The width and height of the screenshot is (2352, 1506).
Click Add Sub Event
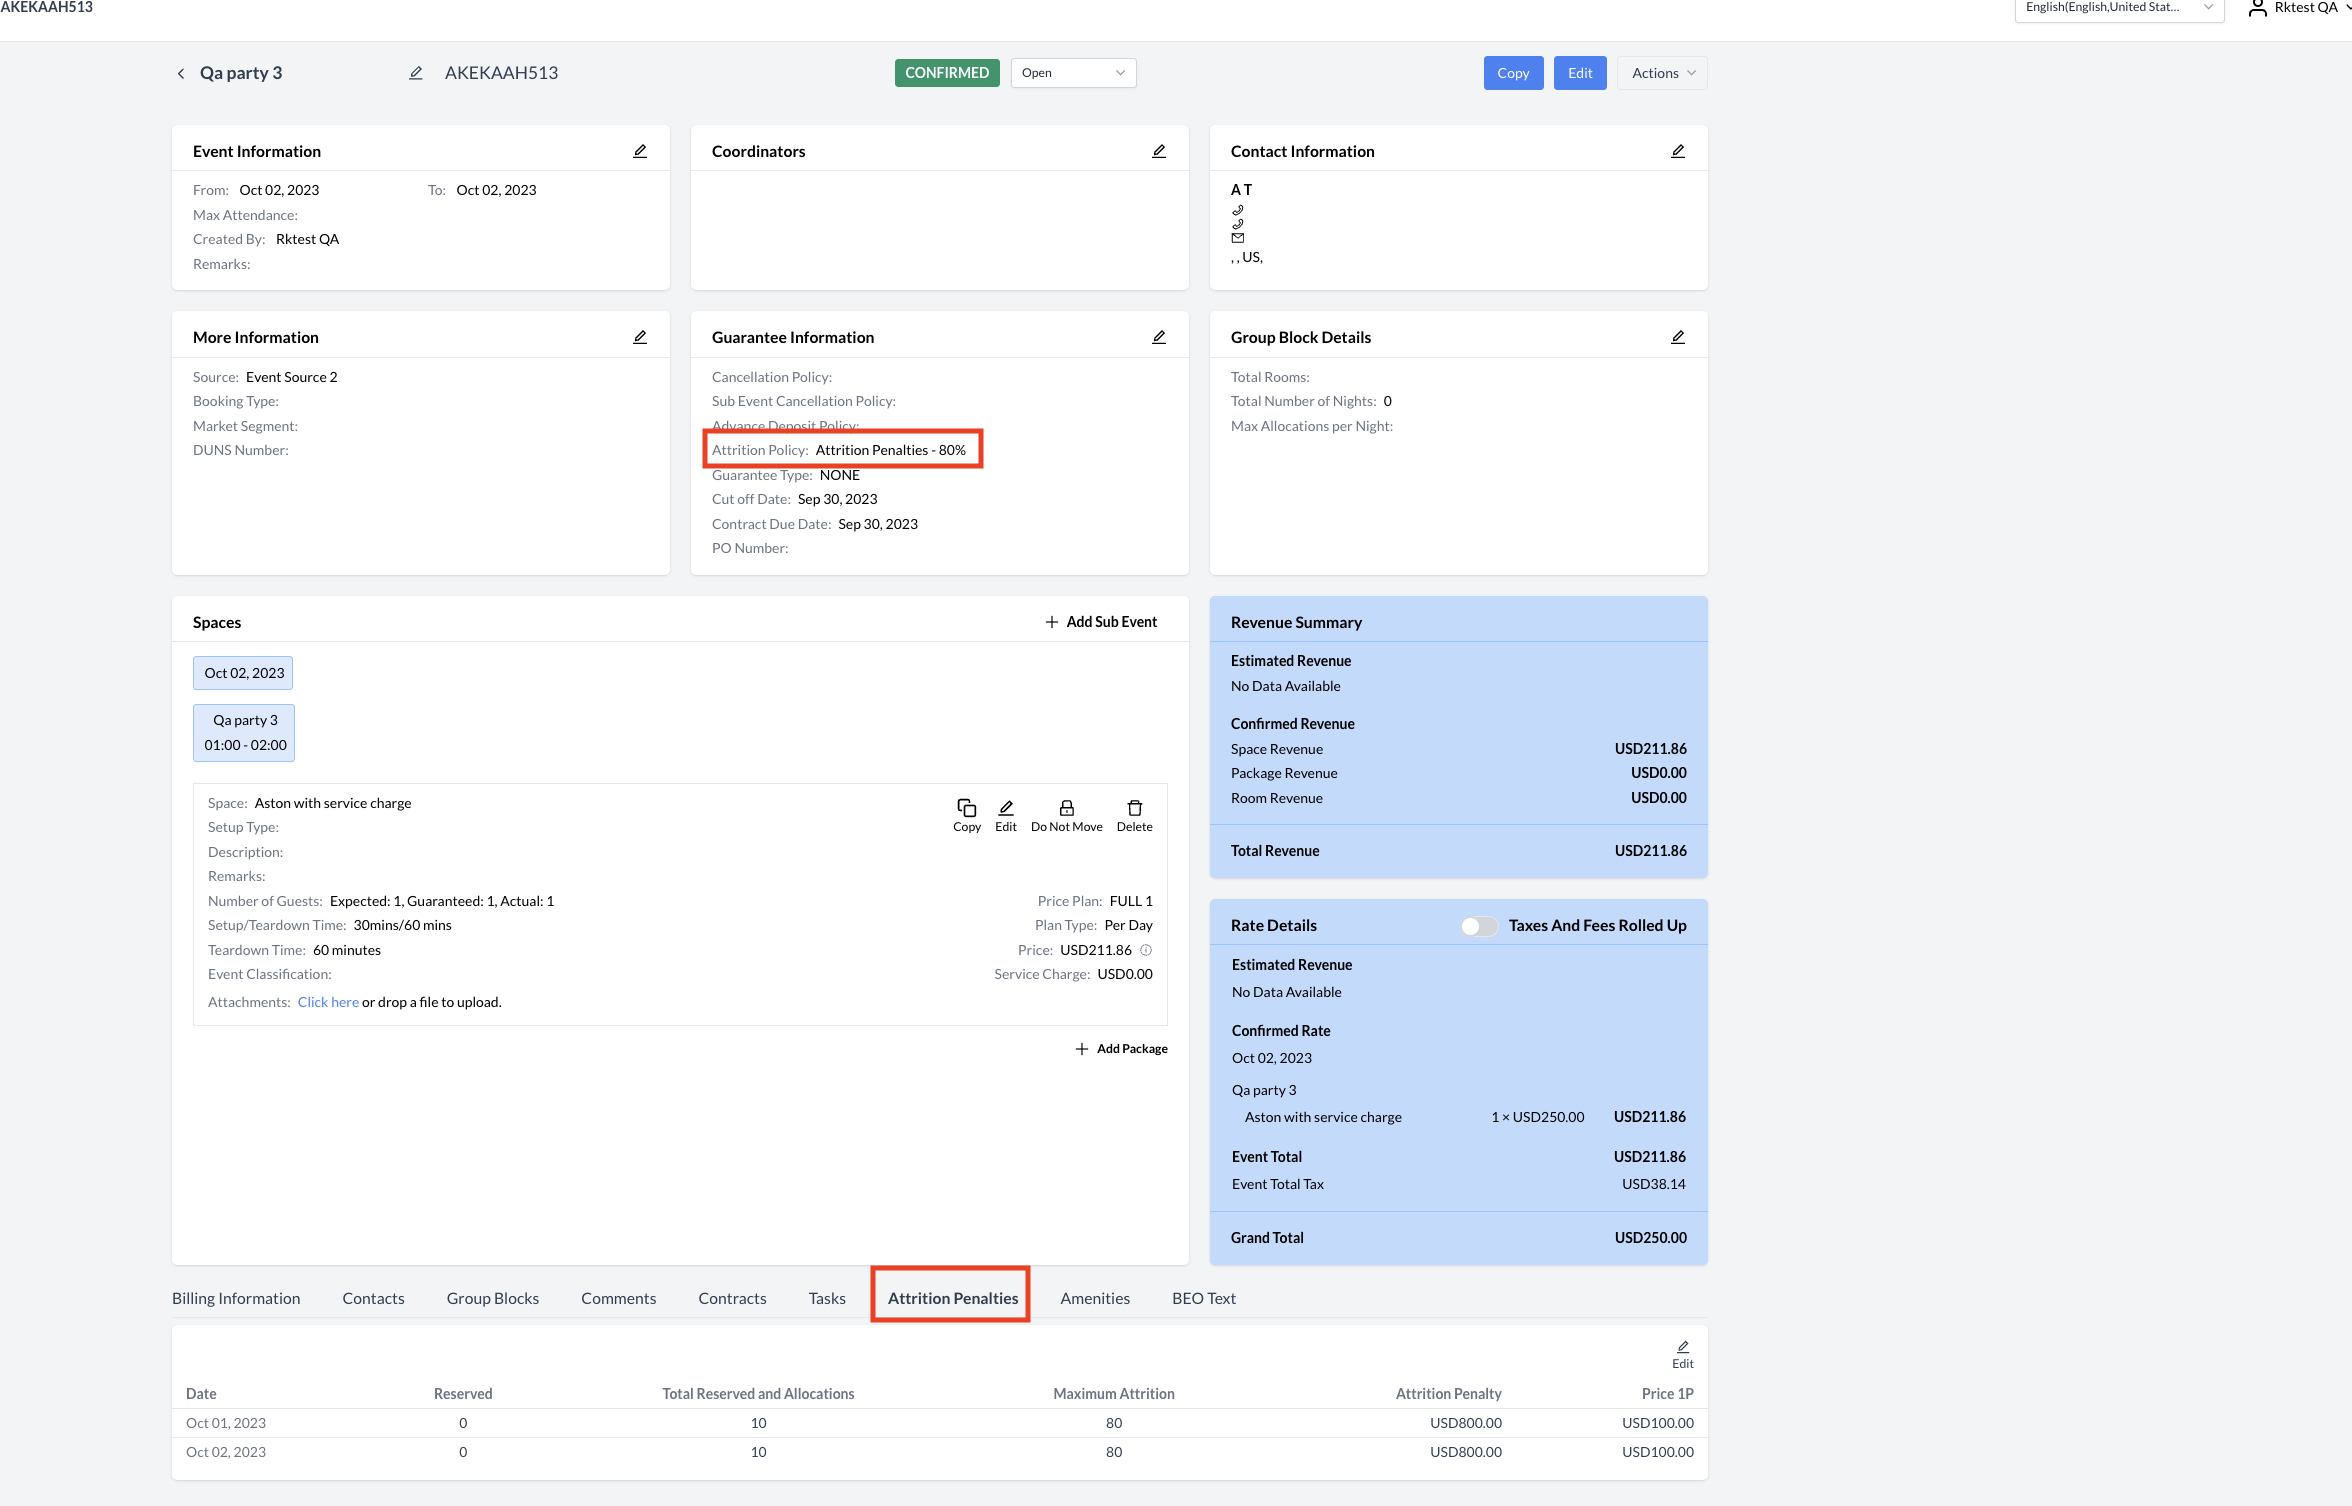pyautogui.click(x=1101, y=622)
